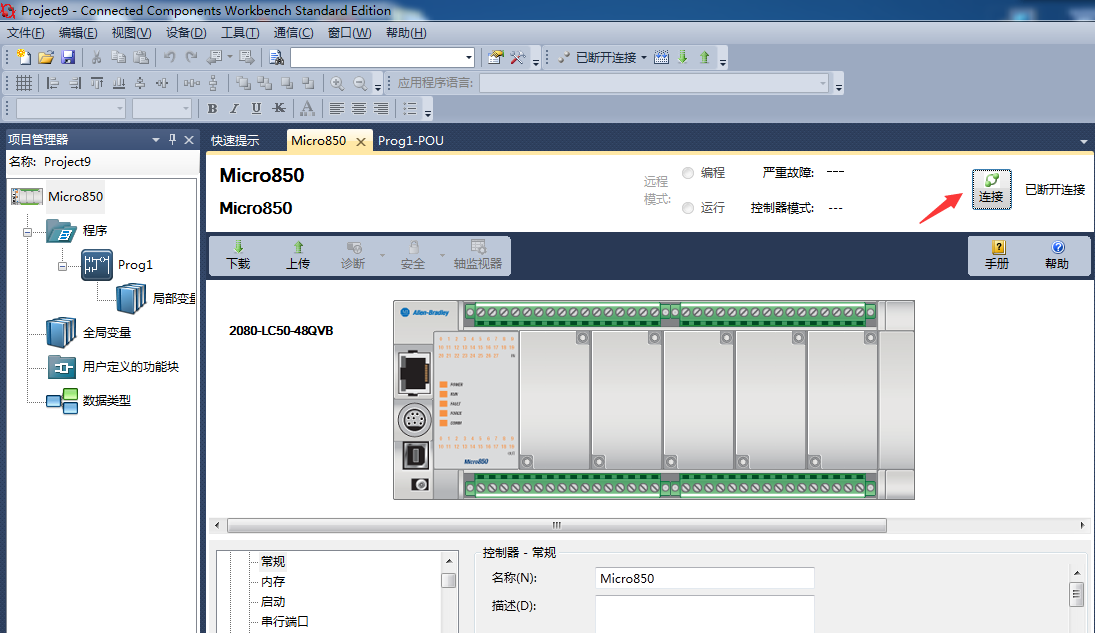Viewport: 1095px width, 633px height.
Task: Select the 运行 remote mode radio button
Action: [688, 208]
